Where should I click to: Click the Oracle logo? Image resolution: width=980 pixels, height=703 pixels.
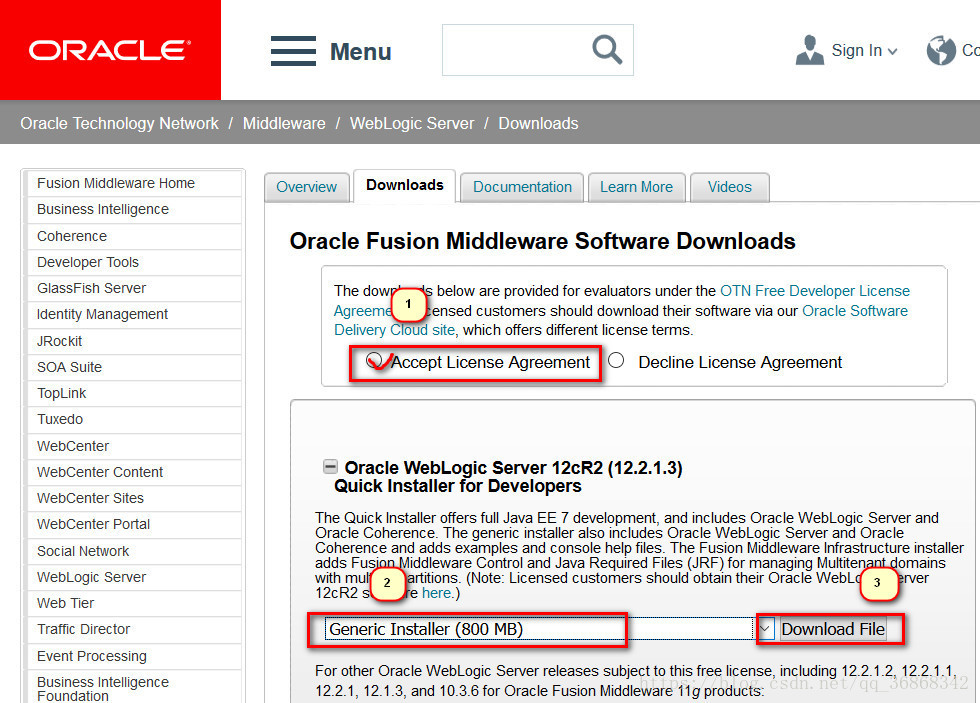coord(110,50)
